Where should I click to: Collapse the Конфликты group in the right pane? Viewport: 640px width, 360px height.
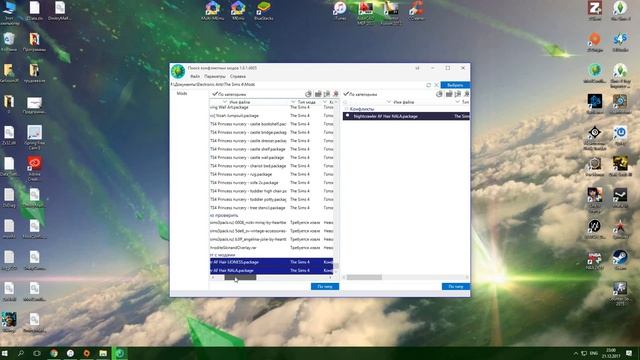[x=347, y=109]
